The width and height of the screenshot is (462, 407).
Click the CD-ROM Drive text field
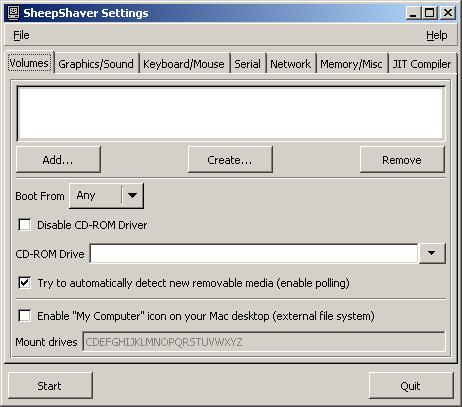254,254
